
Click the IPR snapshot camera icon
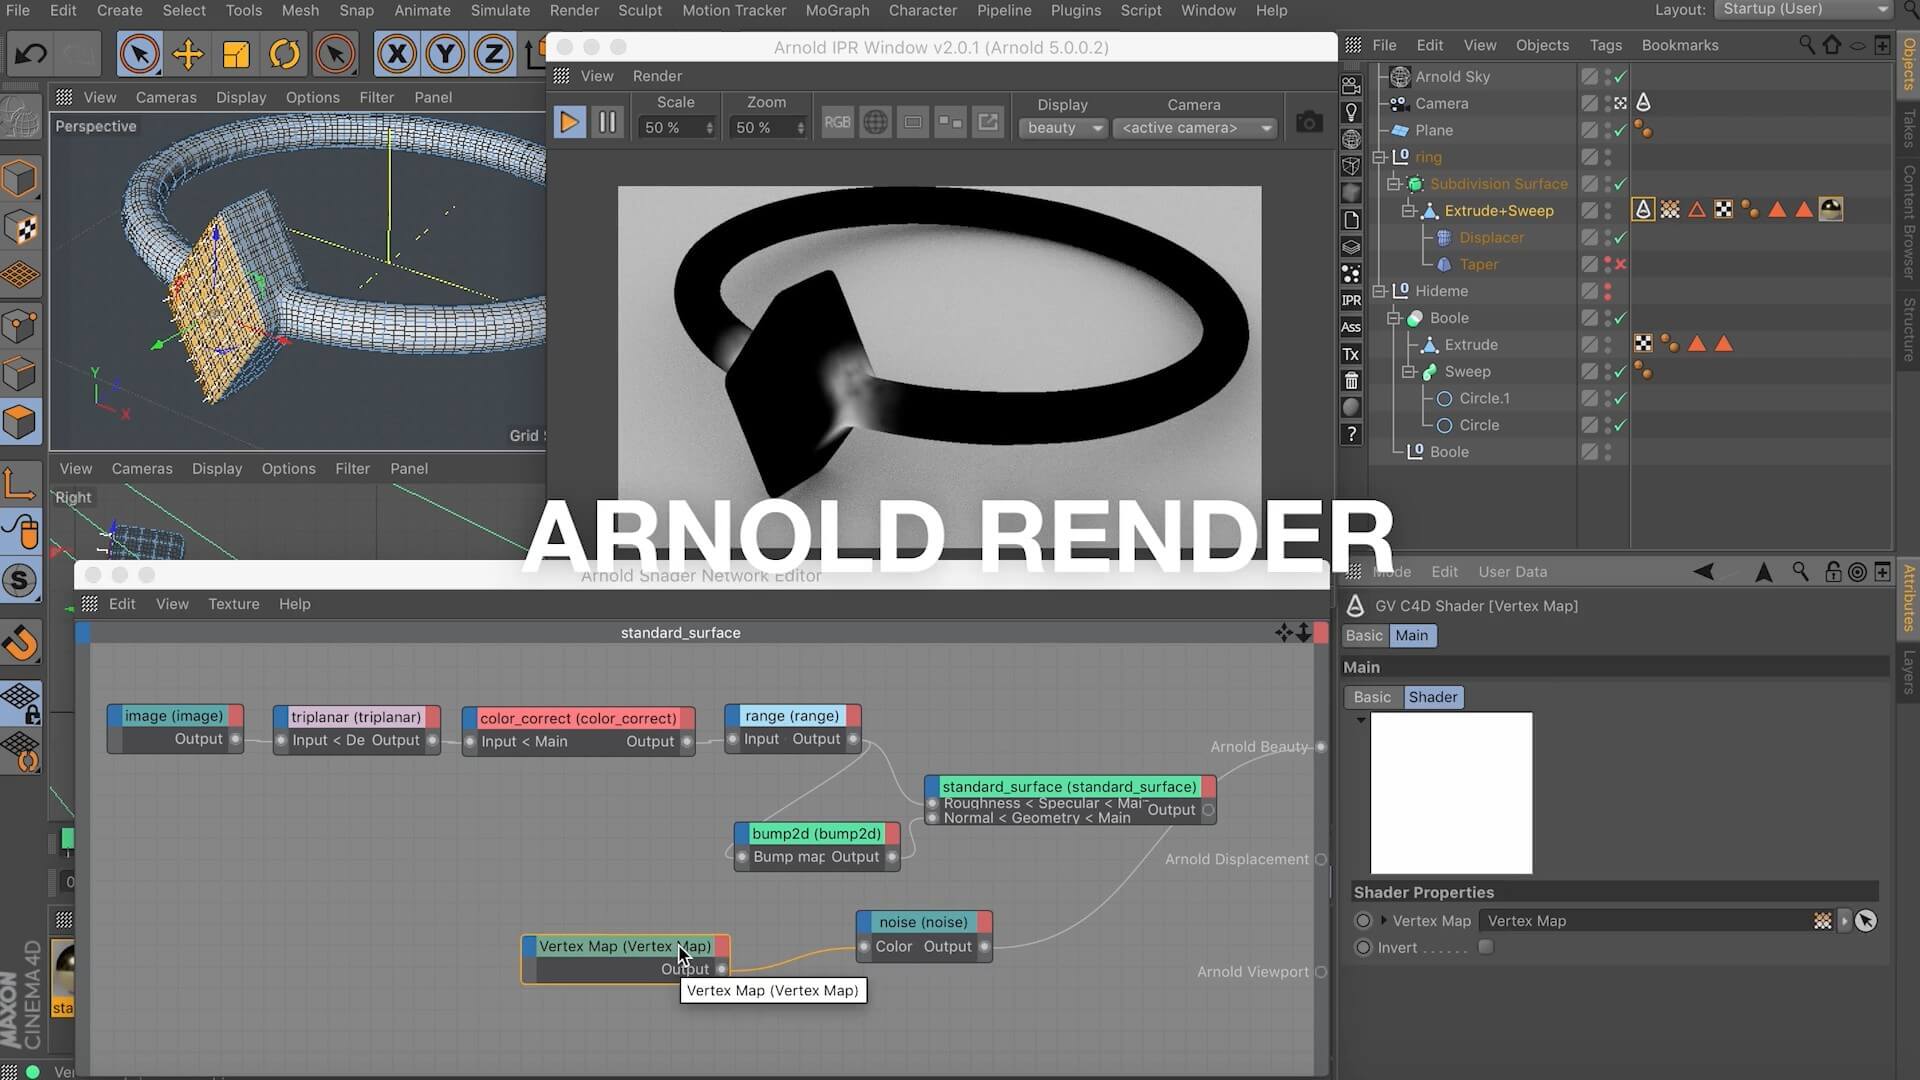(x=1308, y=123)
